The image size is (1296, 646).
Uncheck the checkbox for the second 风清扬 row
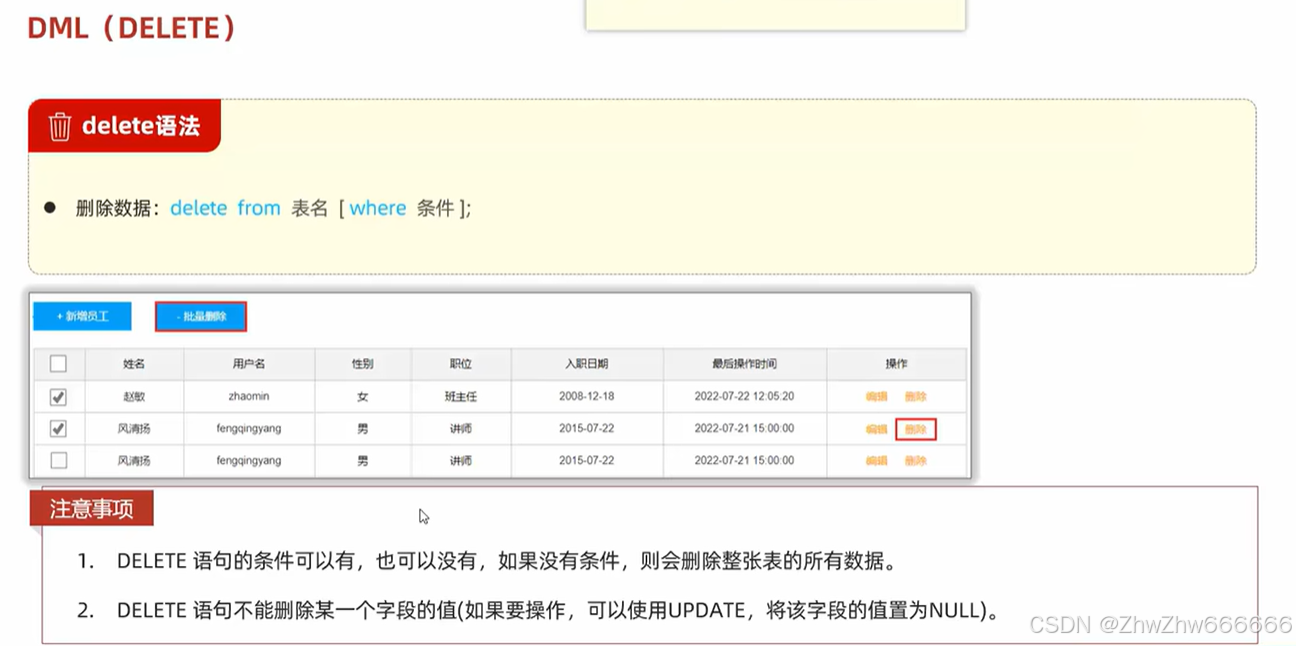(57, 428)
